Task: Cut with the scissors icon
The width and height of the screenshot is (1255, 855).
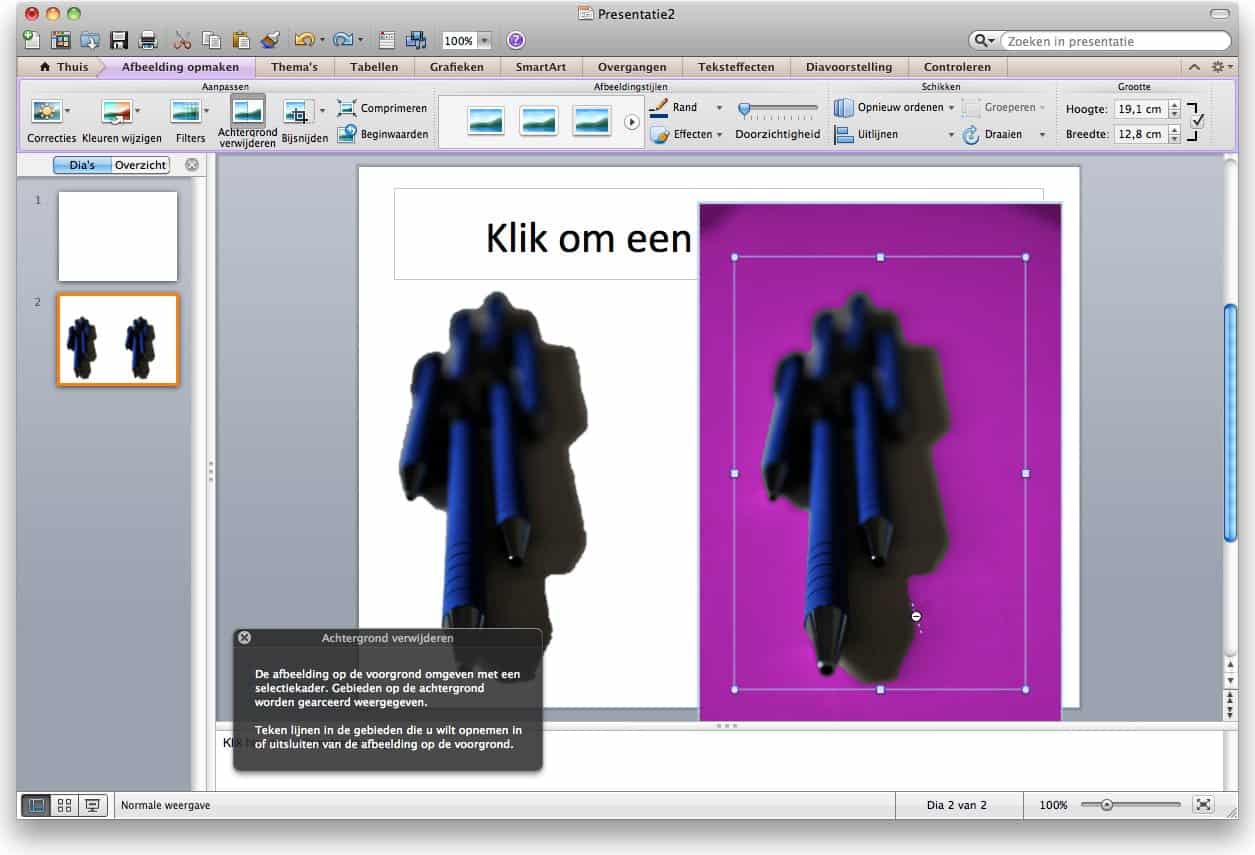Action: 182,40
